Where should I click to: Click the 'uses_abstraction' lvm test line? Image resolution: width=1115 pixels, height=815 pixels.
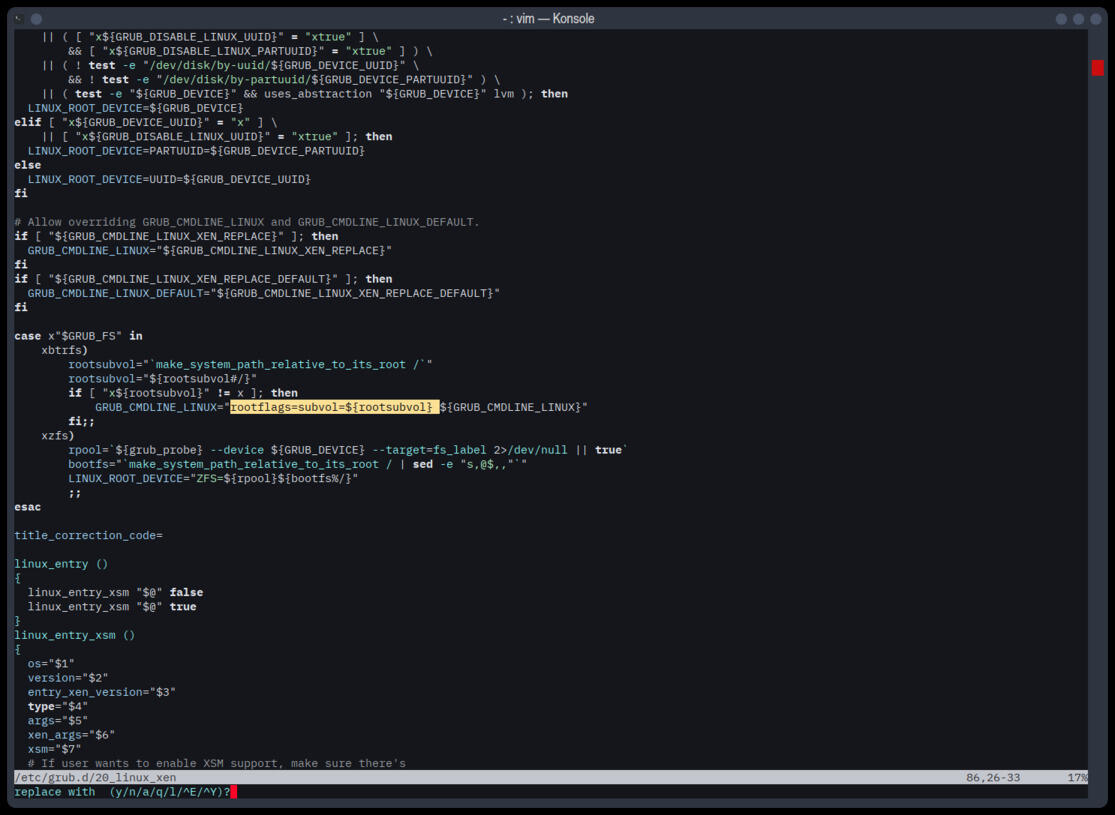pos(304,94)
